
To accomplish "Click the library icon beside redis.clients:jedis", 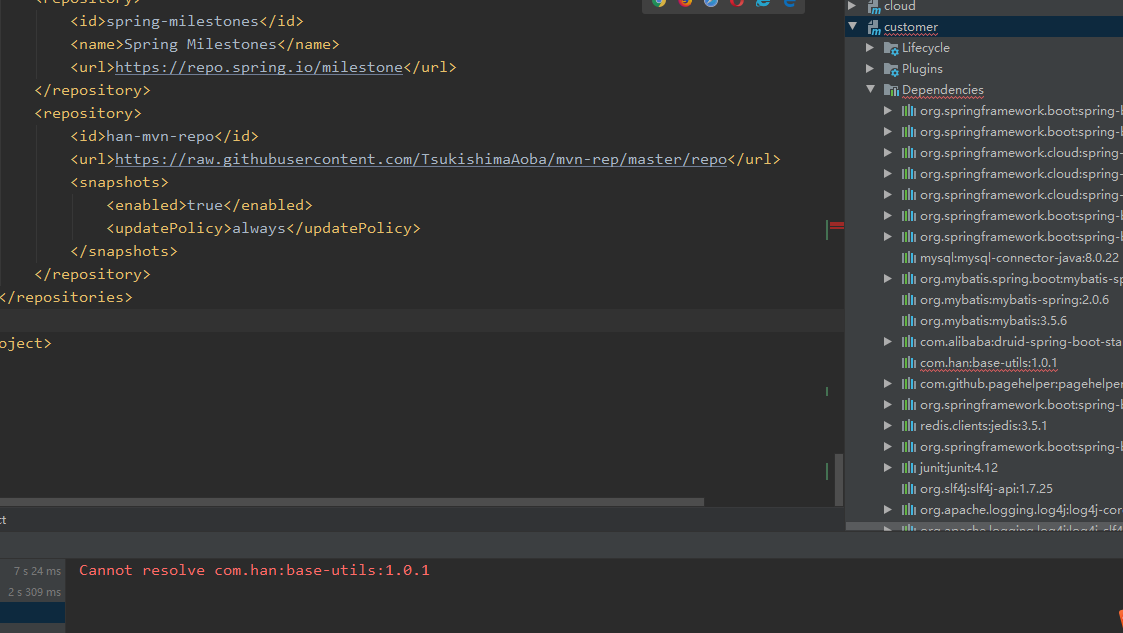I will [x=909, y=426].
